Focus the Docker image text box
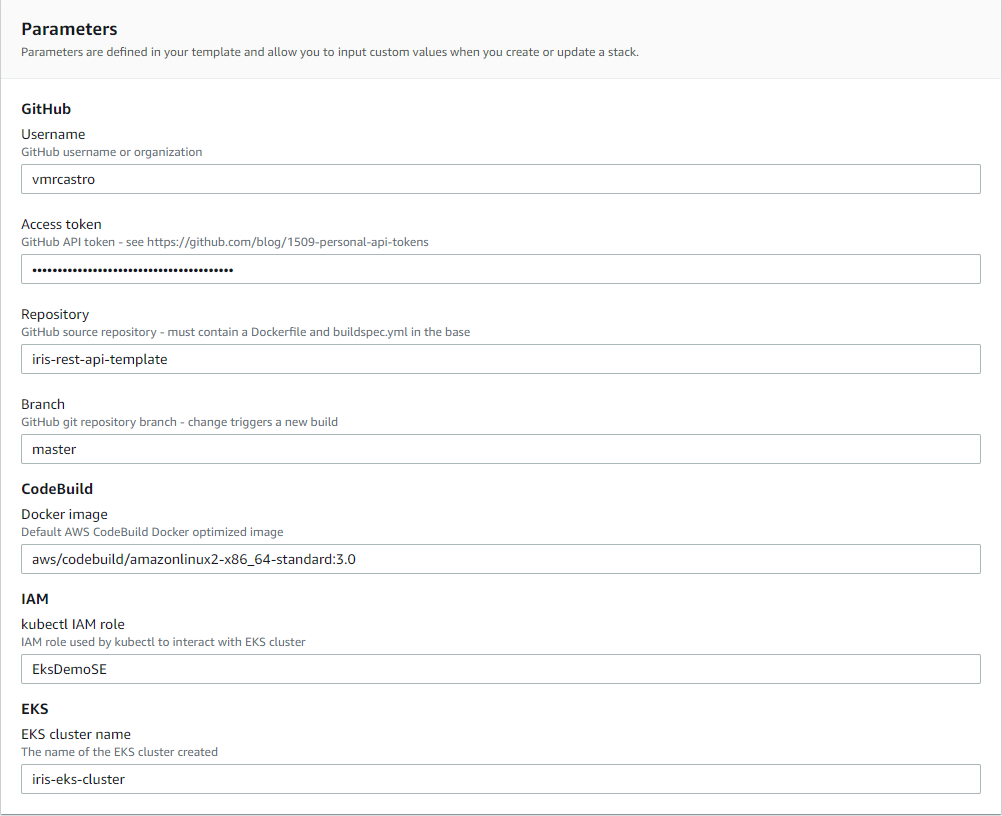 (500, 559)
